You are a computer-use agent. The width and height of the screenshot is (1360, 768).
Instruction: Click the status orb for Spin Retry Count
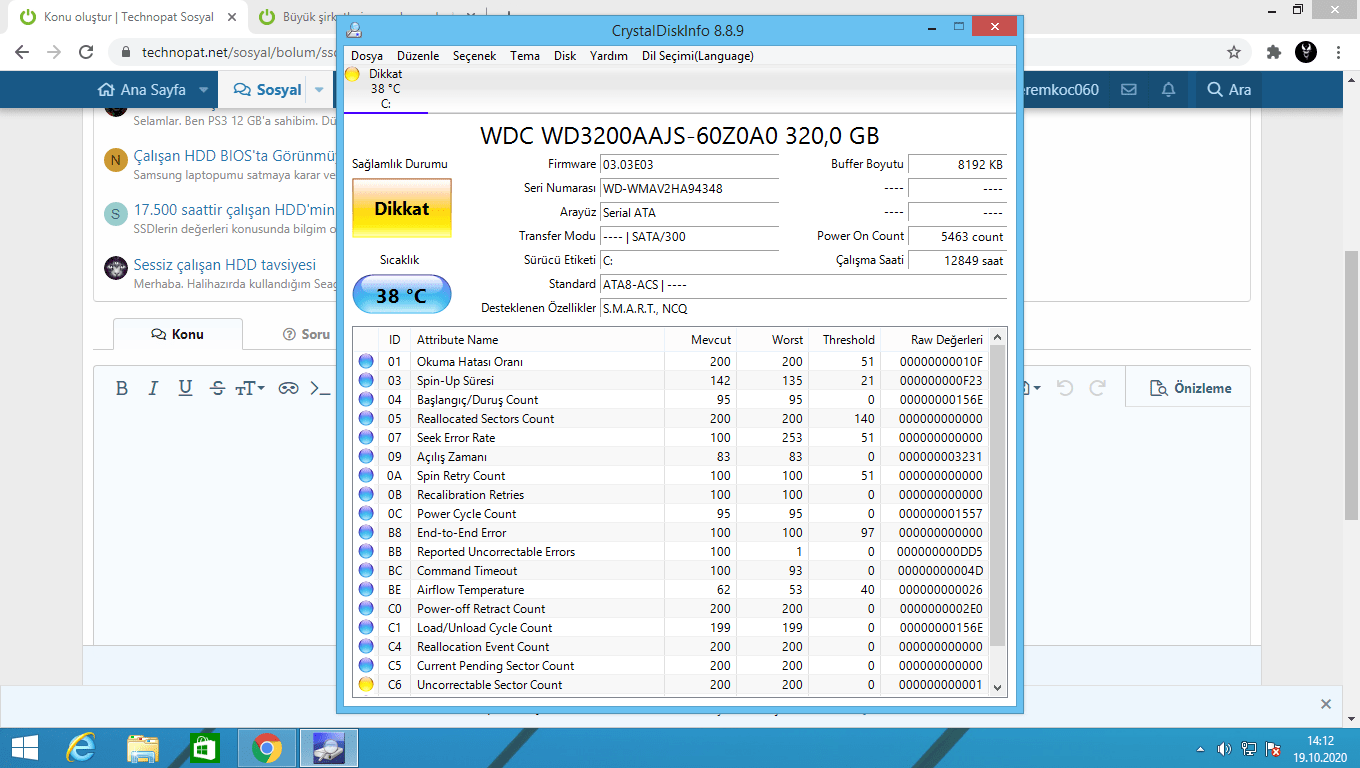[x=366, y=475]
